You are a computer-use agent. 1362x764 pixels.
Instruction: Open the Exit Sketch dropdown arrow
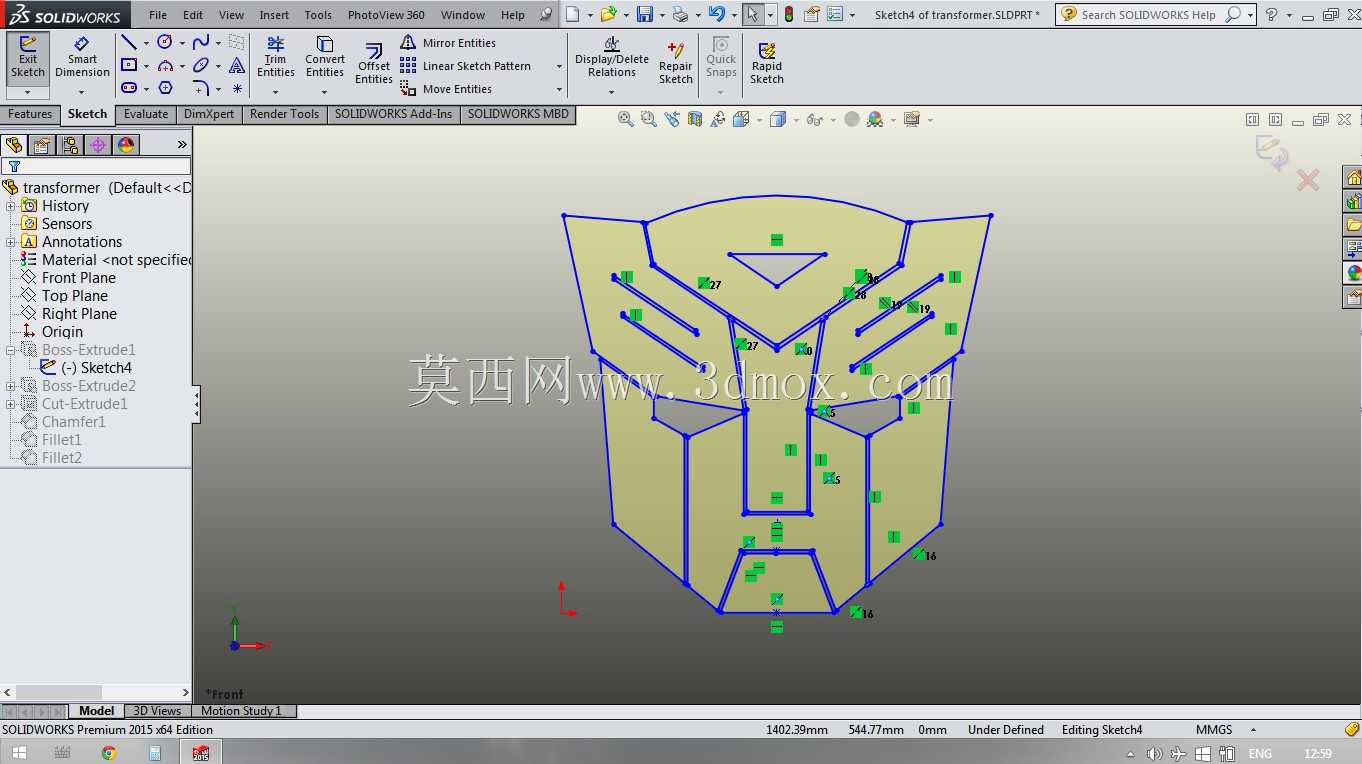click(28, 93)
